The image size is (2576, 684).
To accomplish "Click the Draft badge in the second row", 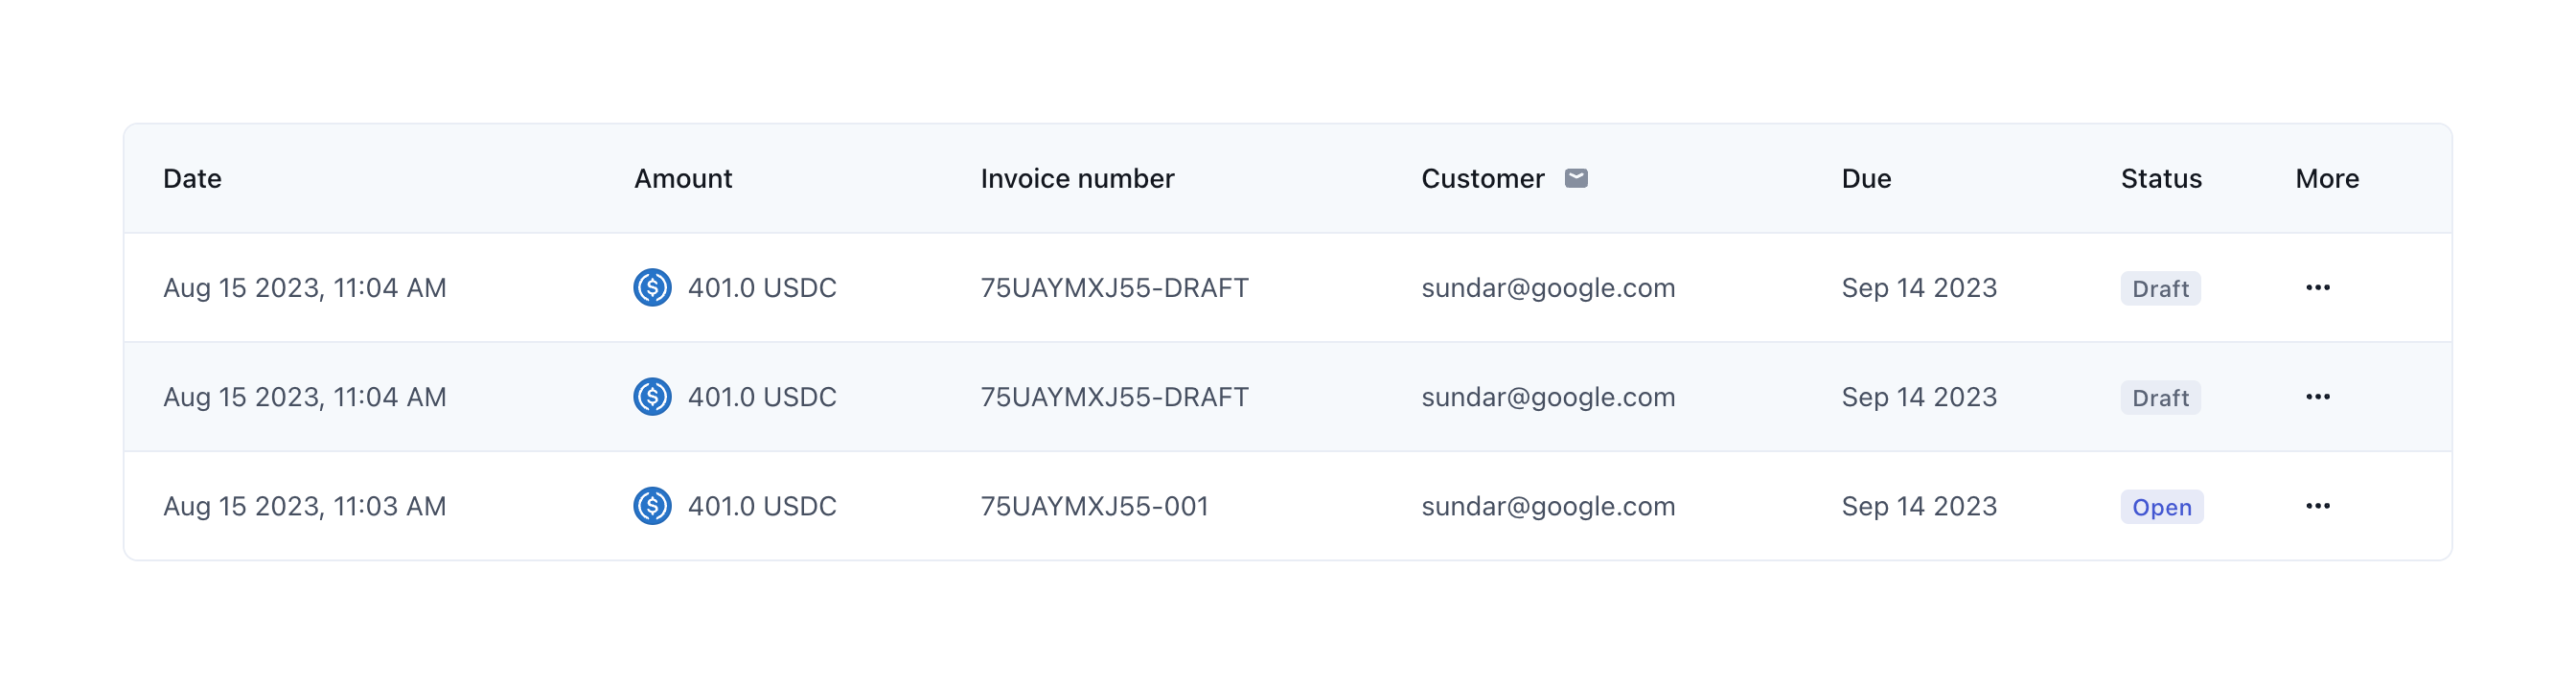I will pos(2160,398).
